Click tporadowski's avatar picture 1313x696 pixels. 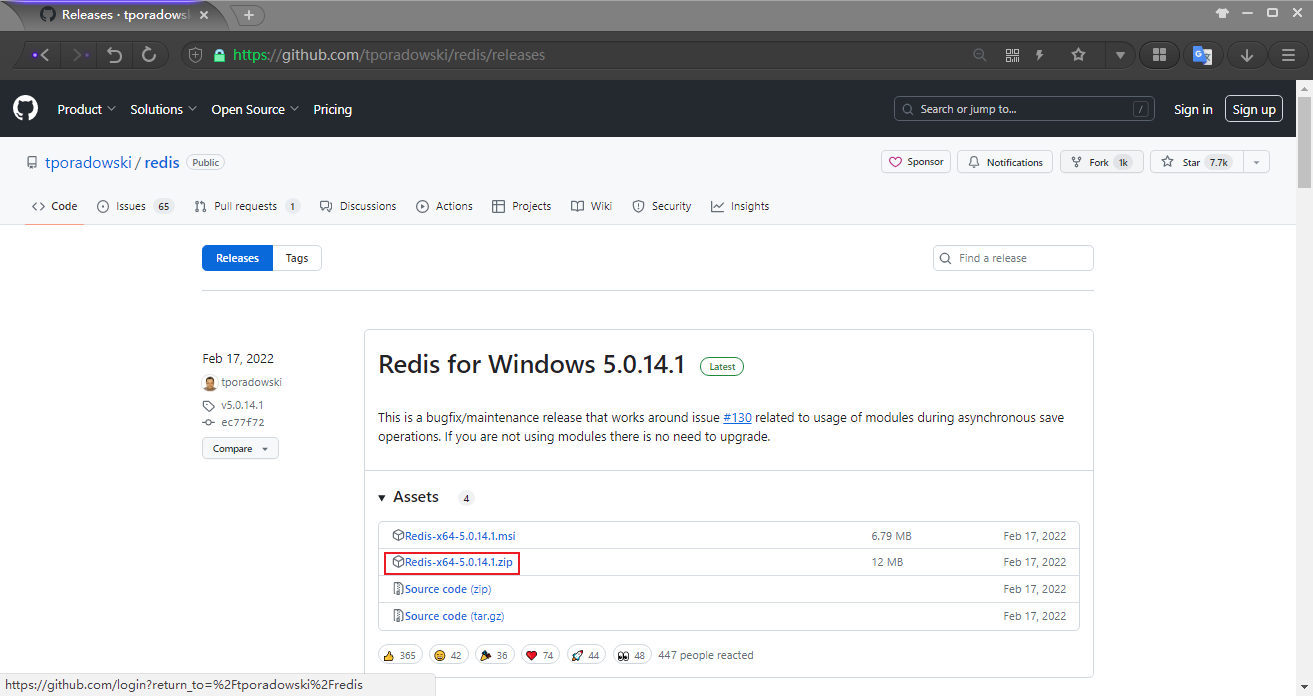pos(210,382)
